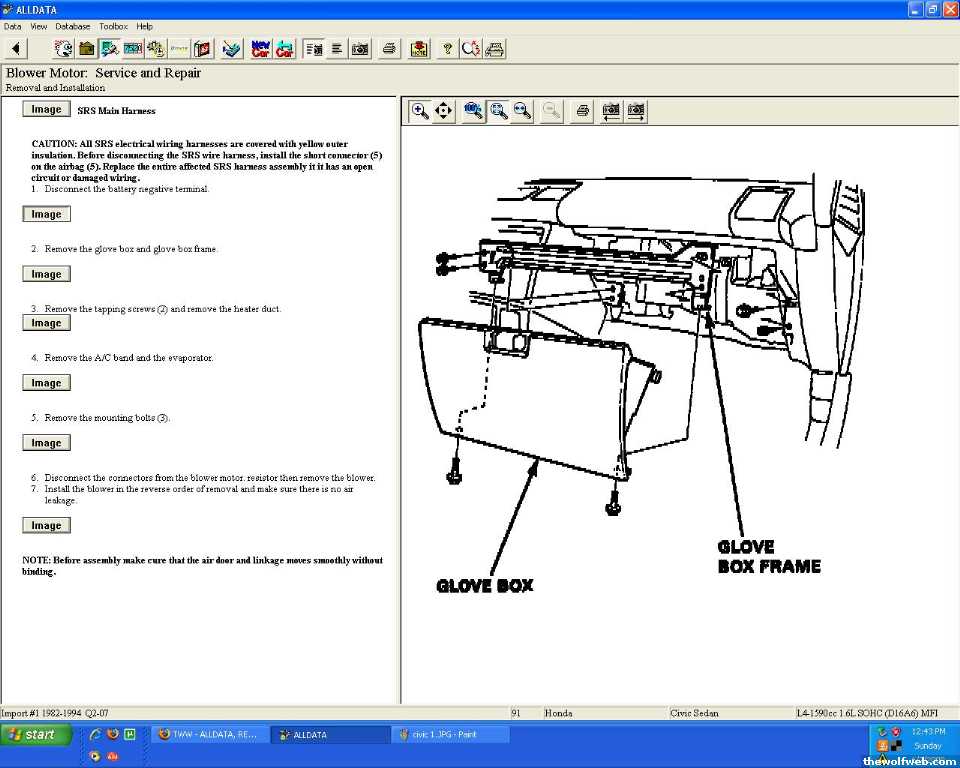Zoom diagram to 100% size

click(473, 111)
